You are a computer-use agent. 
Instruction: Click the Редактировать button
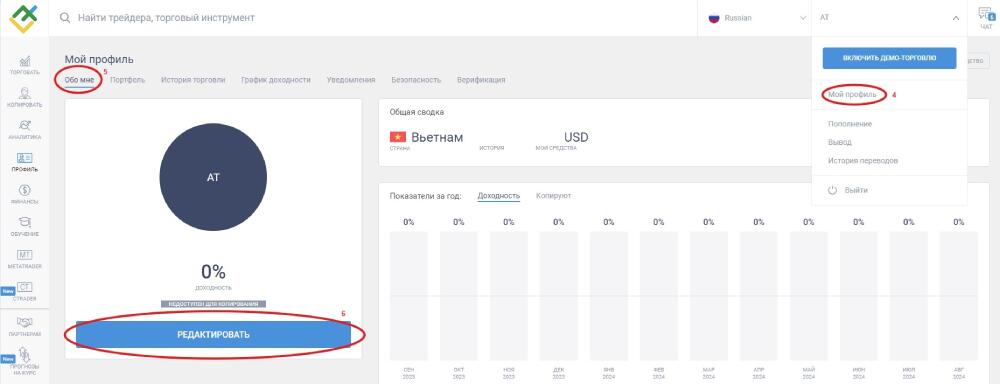point(213,334)
